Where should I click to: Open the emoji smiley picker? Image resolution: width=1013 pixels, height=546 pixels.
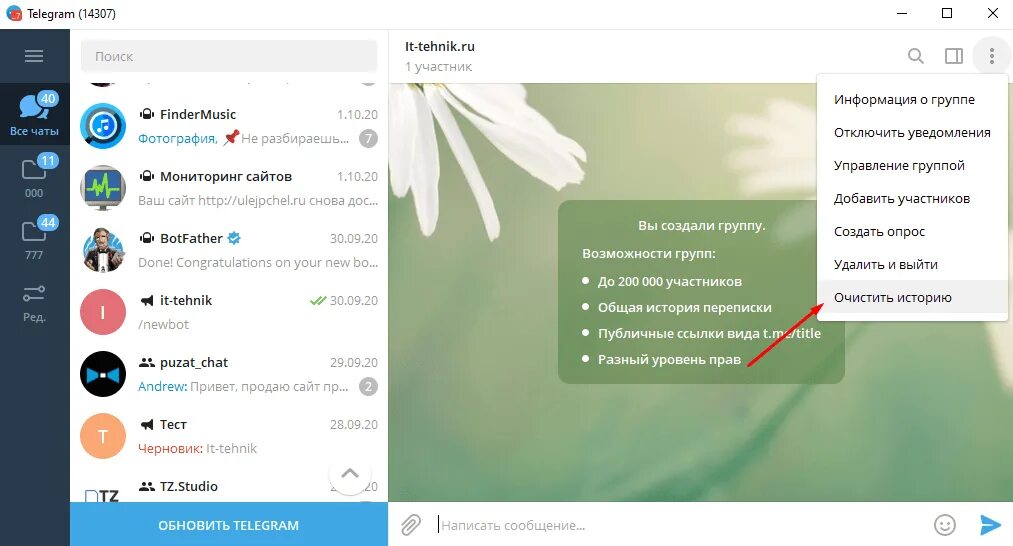pyautogui.click(x=945, y=525)
